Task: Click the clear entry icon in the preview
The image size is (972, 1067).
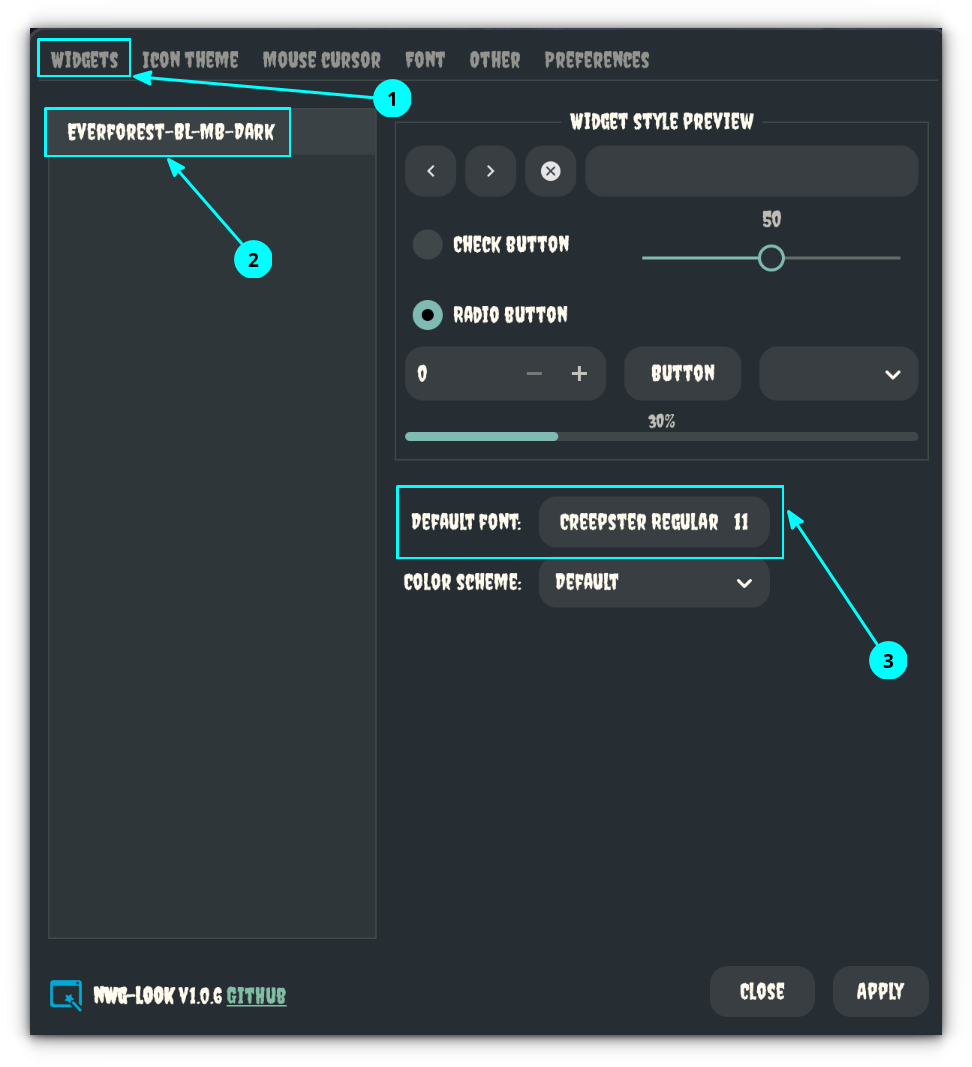Action: (550, 171)
